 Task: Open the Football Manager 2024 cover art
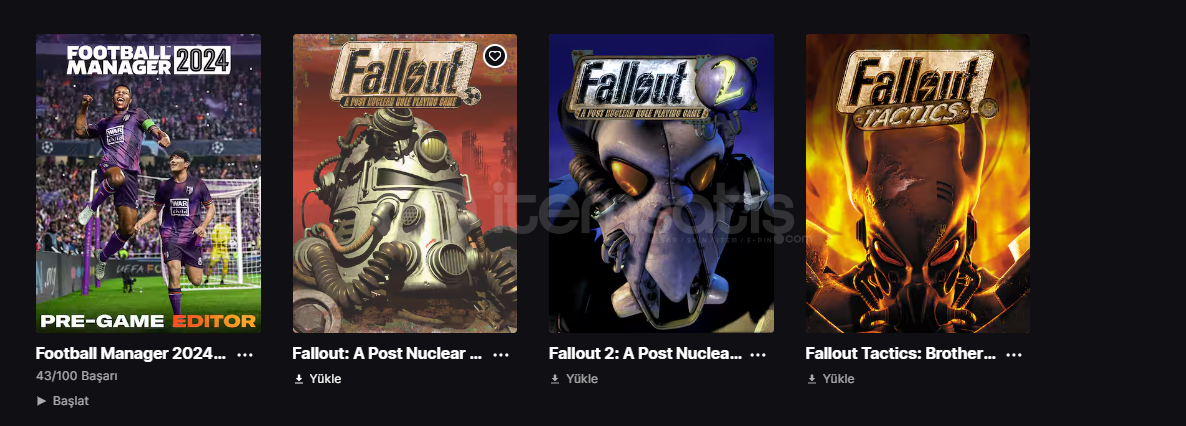pos(148,183)
